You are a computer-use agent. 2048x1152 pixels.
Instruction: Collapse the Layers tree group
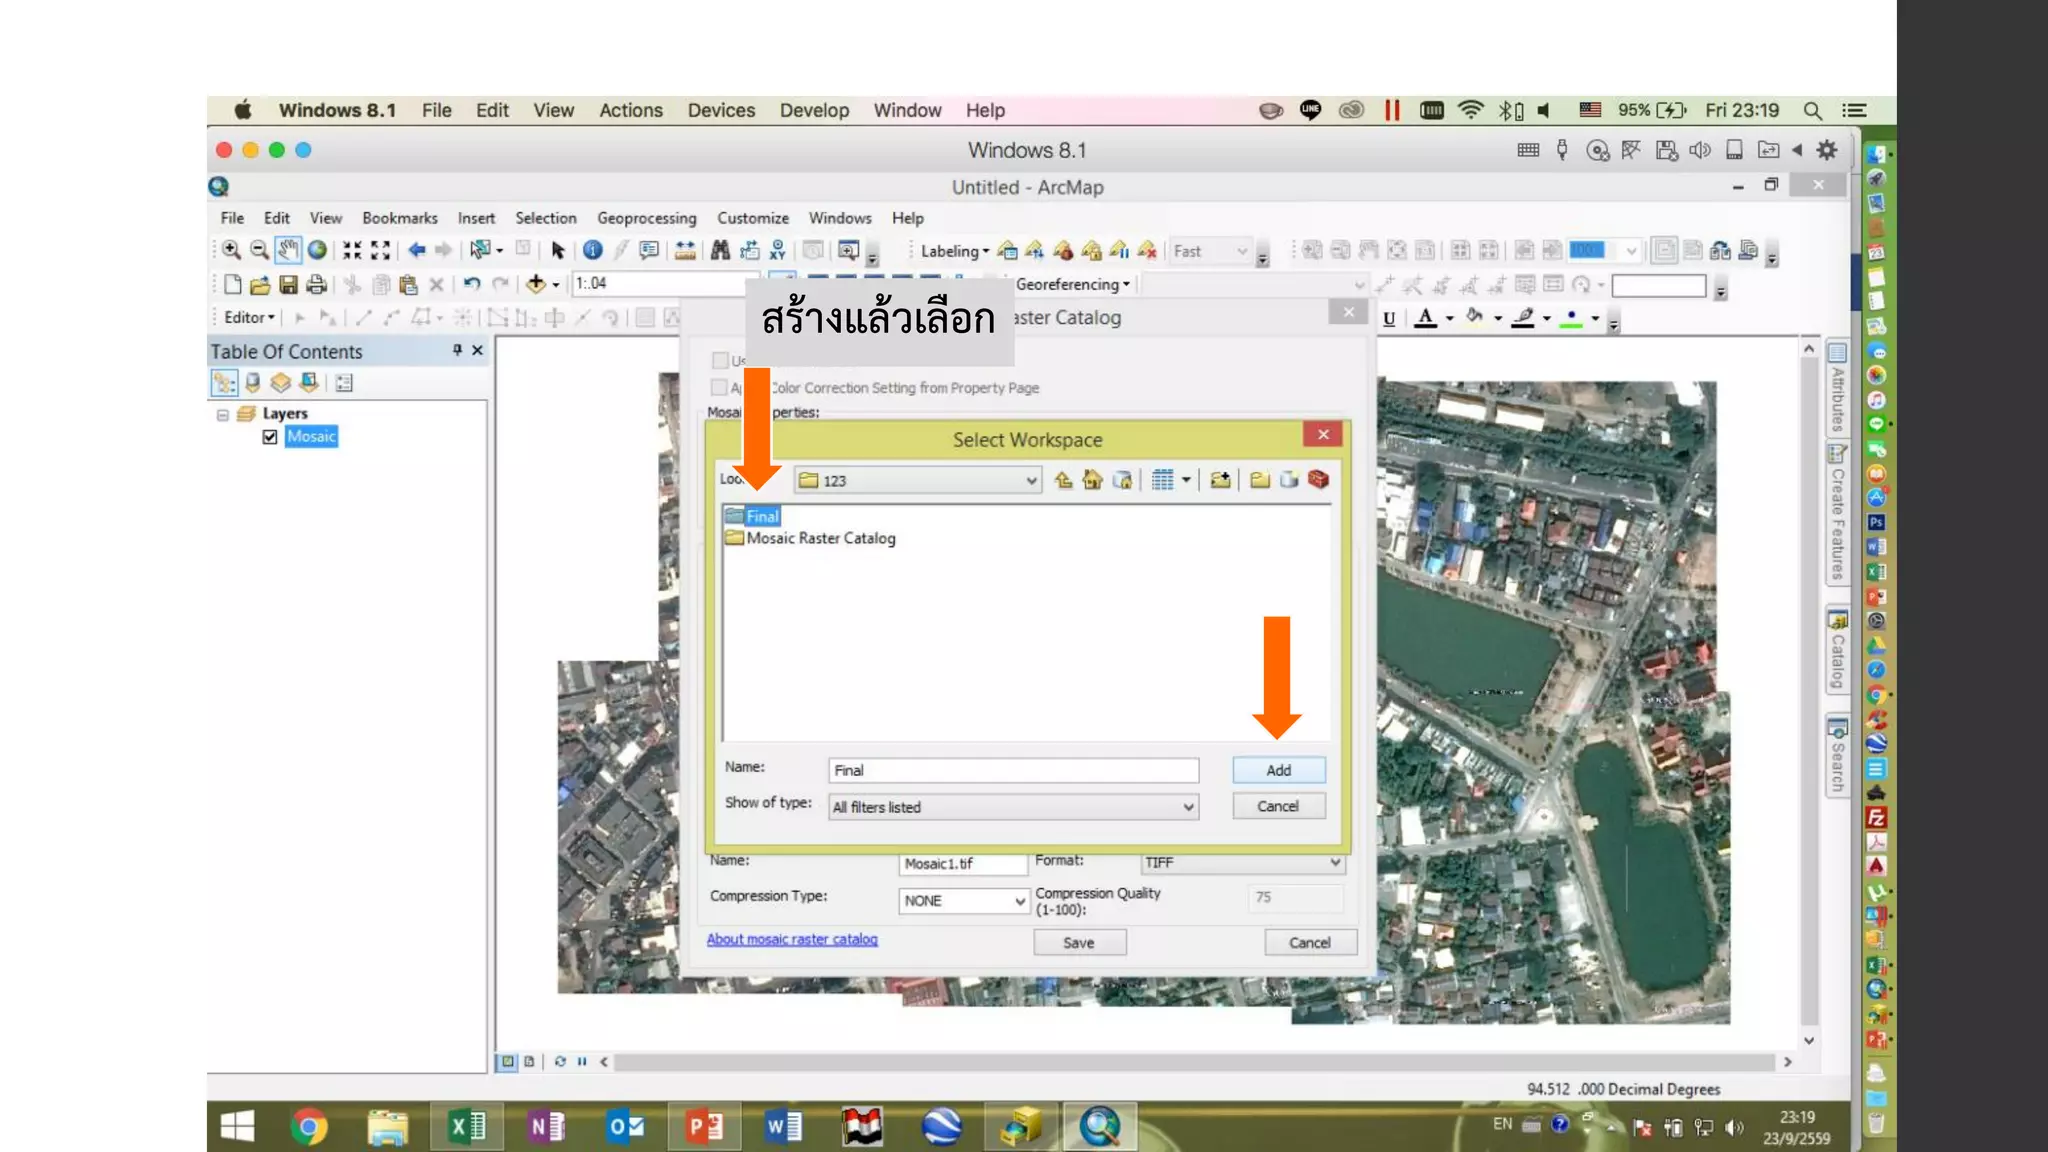pyautogui.click(x=223, y=414)
